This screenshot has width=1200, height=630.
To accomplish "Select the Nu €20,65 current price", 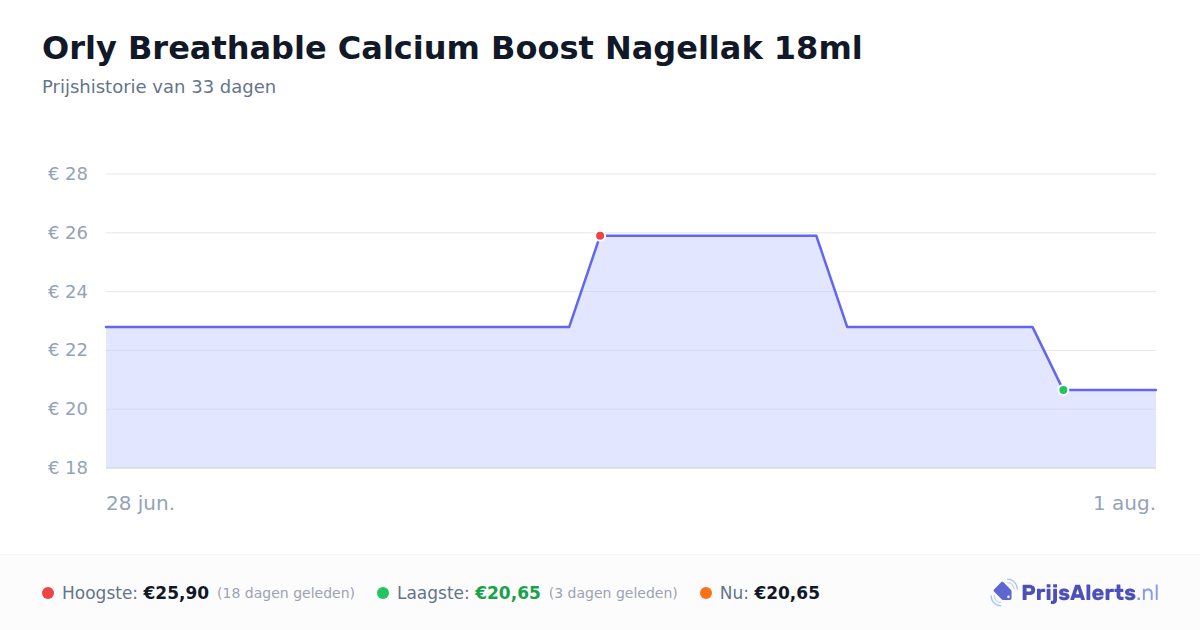I will pyautogui.click(x=787, y=593).
